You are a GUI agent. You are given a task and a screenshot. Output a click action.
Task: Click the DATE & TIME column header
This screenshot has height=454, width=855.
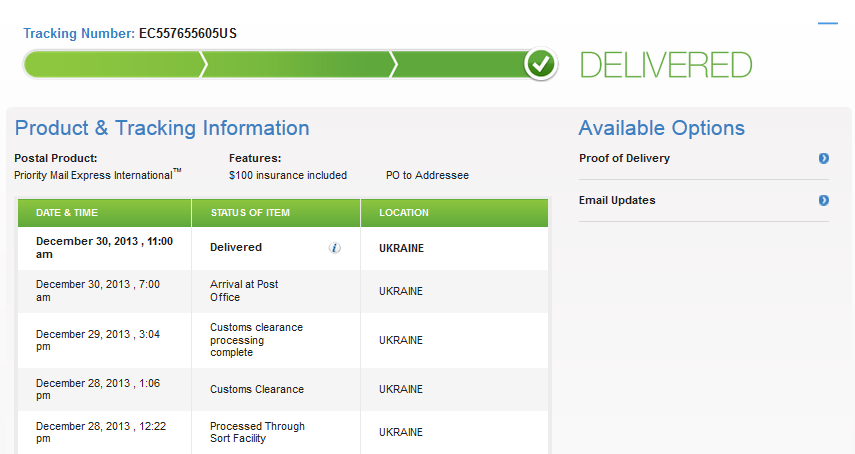click(x=67, y=213)
